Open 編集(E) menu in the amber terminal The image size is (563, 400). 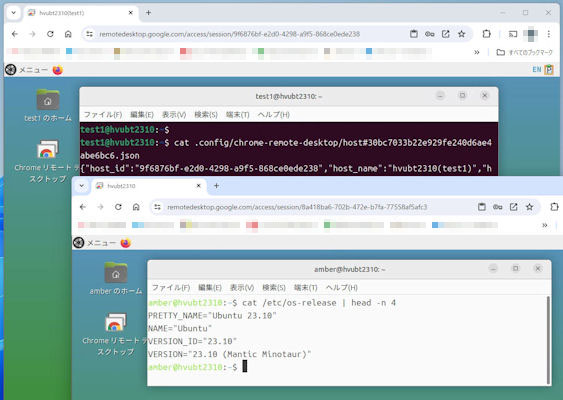pos(210,288)
